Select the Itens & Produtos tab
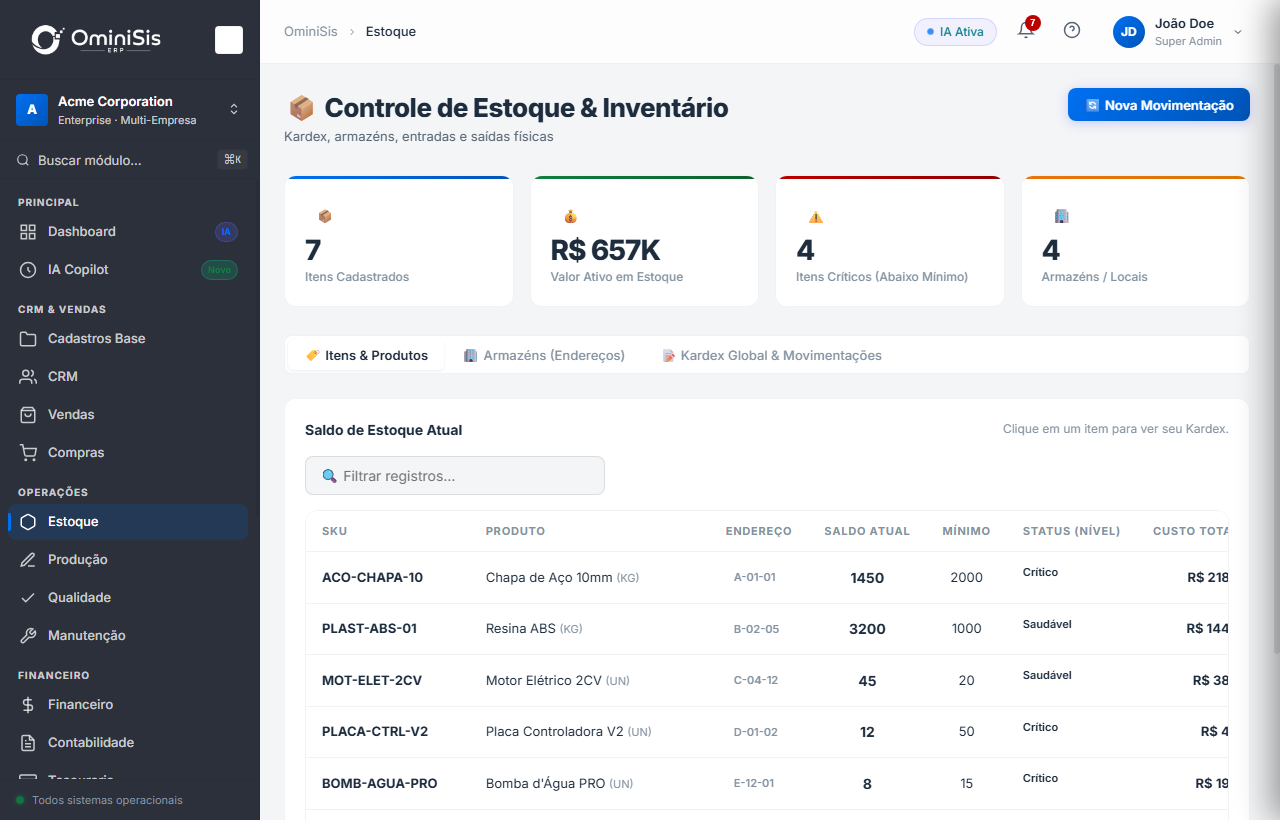The height and width of the screenshot is (820, 1280). 367,356
